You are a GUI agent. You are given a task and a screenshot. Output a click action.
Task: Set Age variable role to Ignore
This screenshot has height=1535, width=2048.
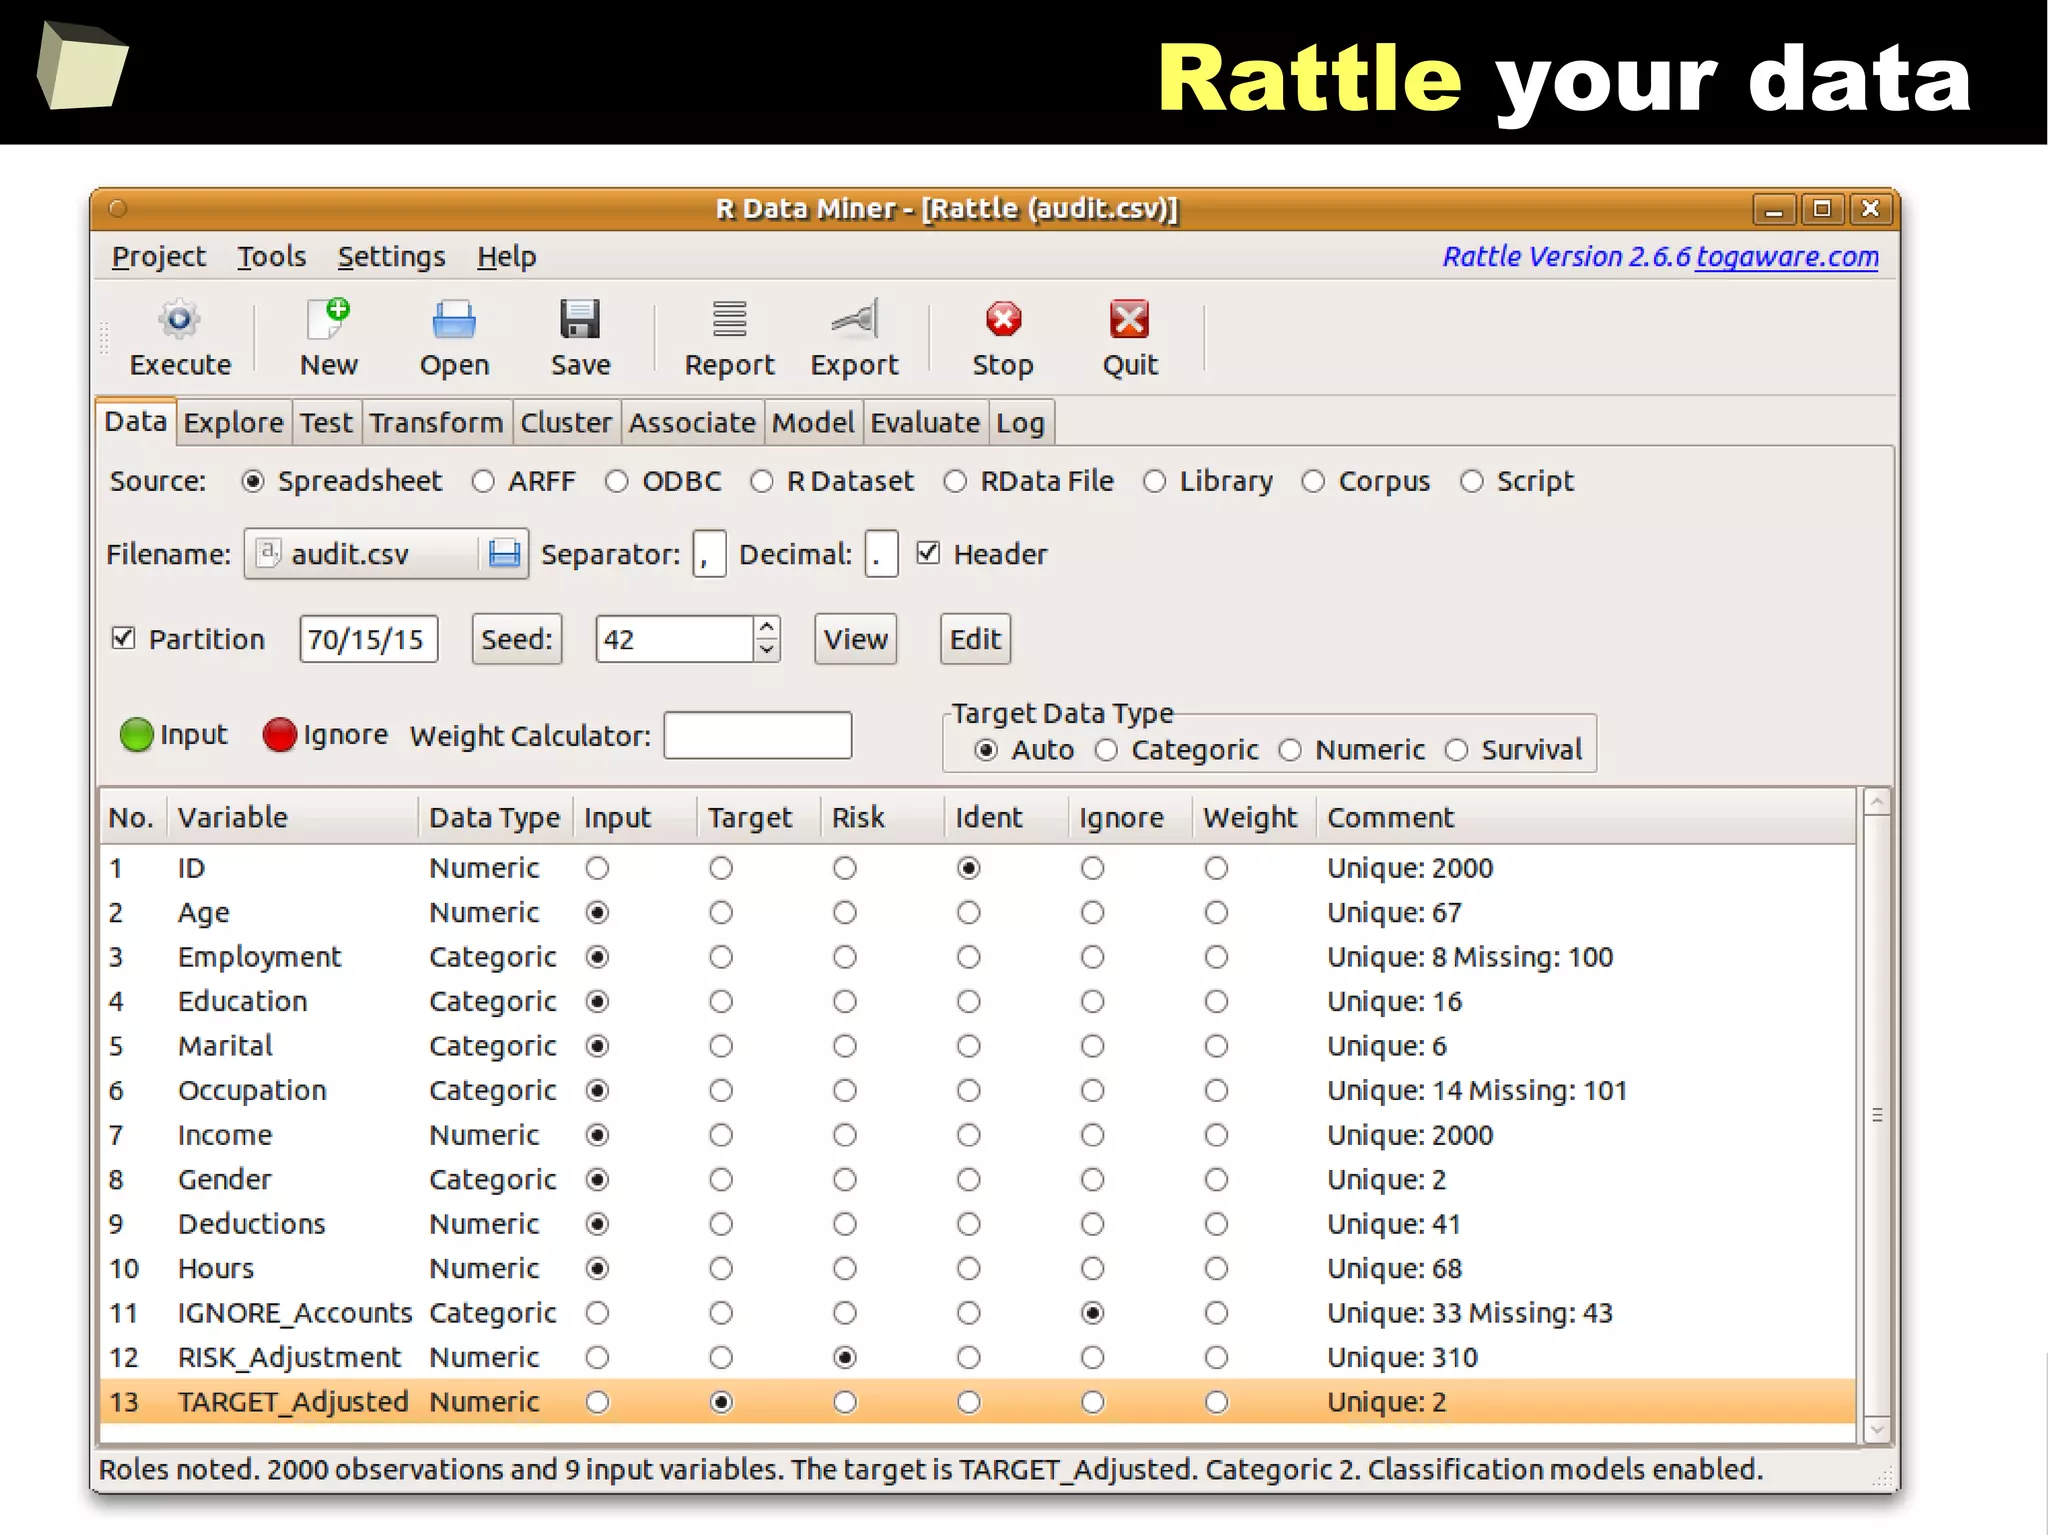pos(1093,913)
